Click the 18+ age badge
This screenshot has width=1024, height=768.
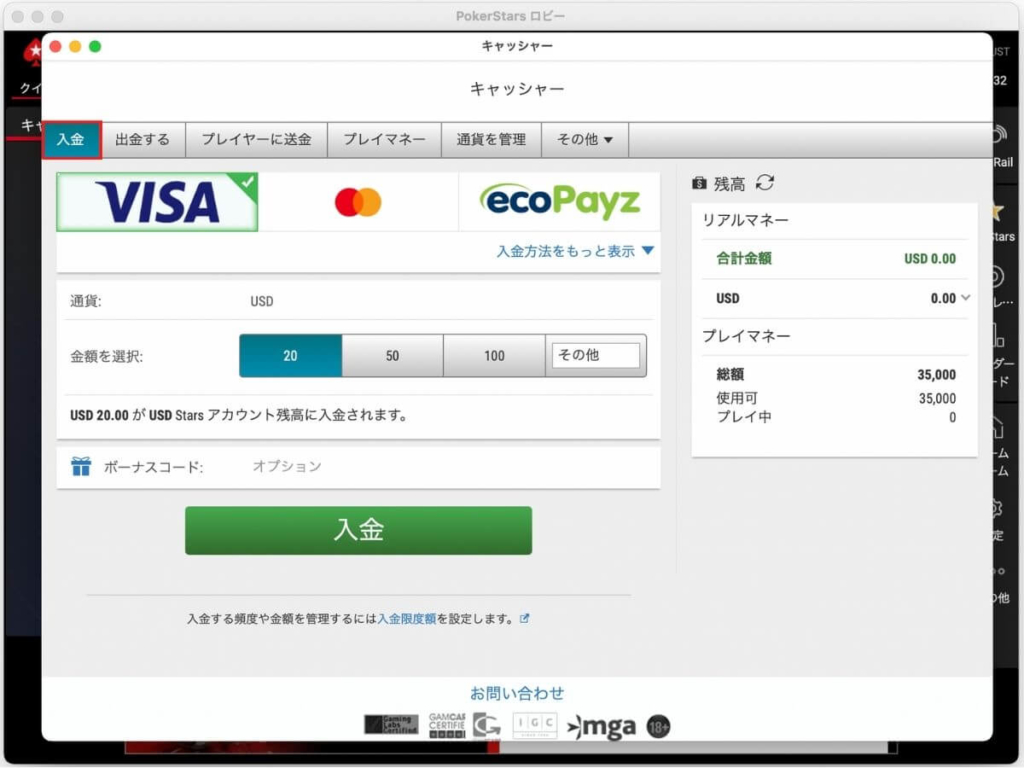click(x=658, y=726)
